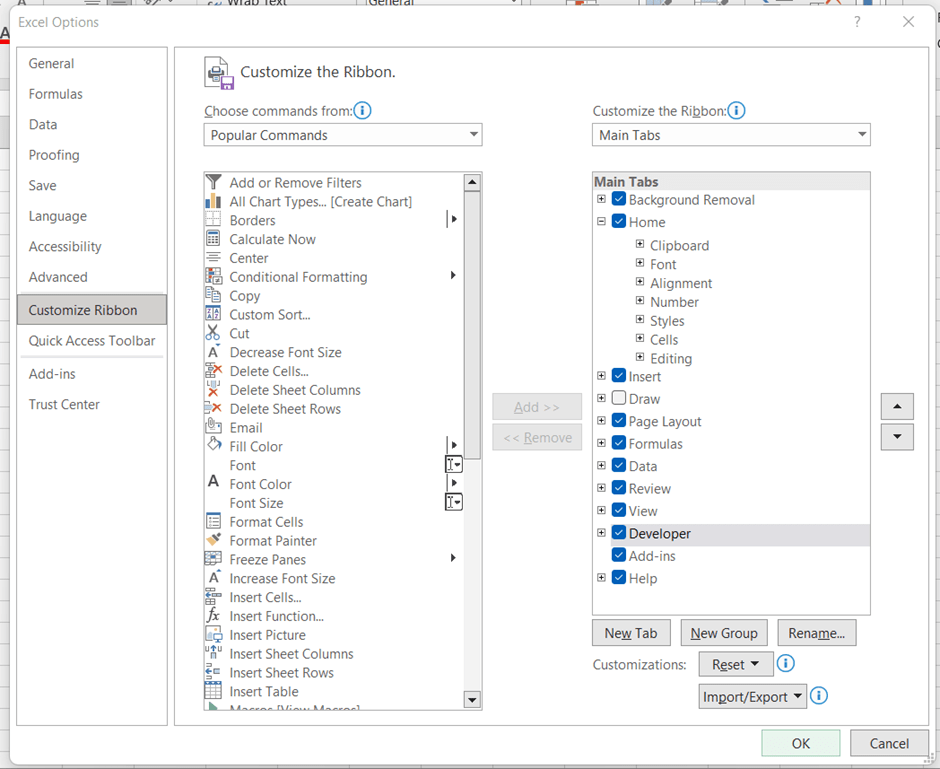Uncheck the Home tab checkbox
This screenshot has height=769, width=940.
619,221
